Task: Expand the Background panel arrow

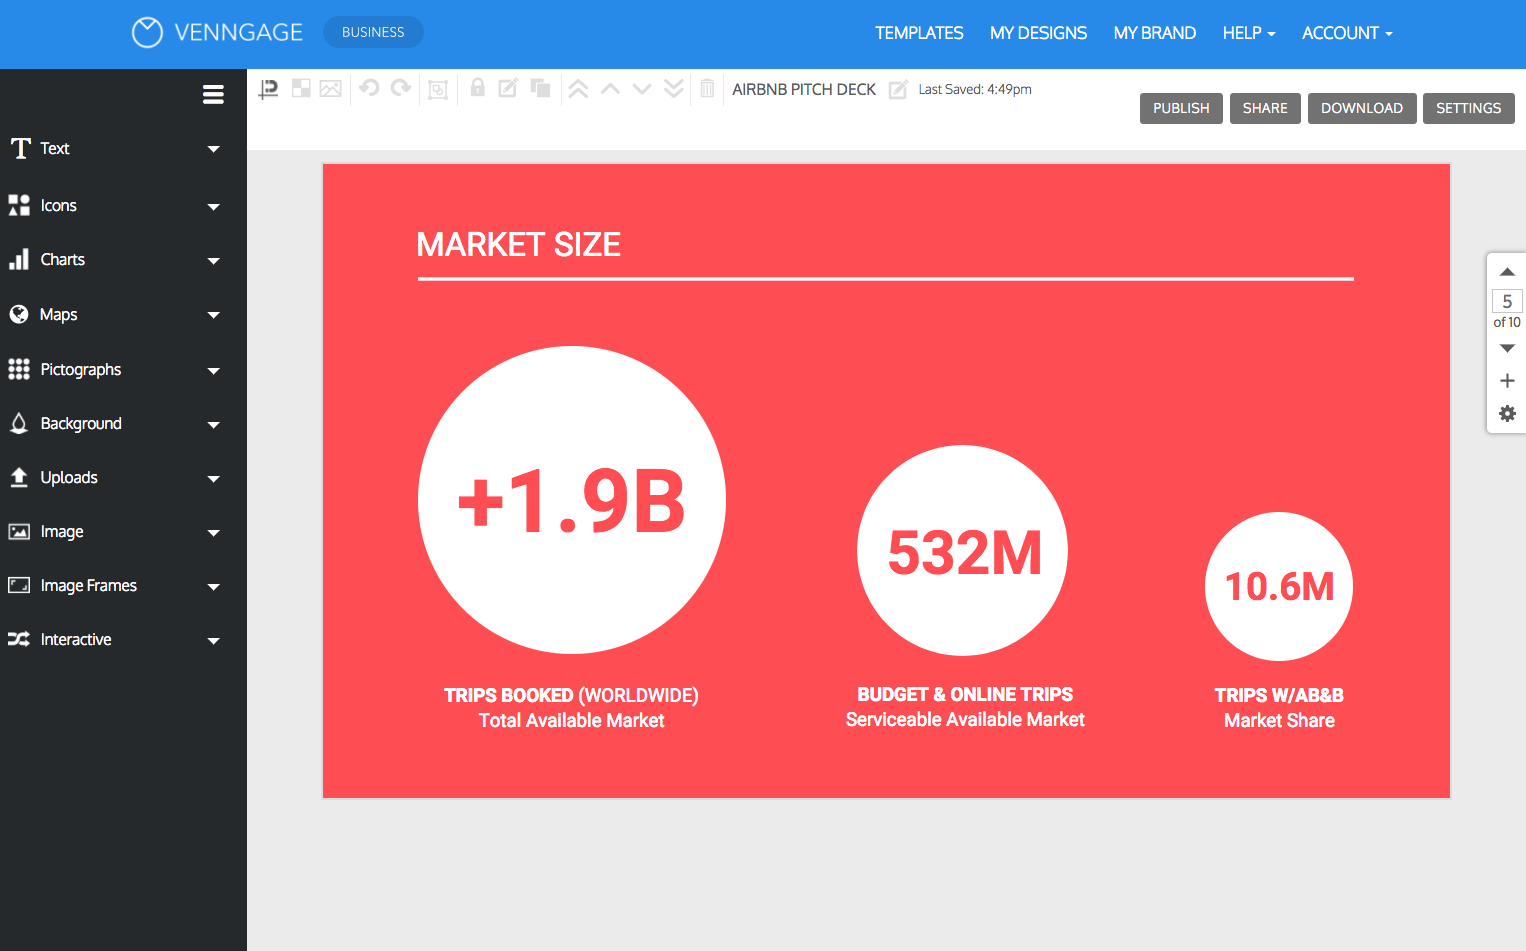Action: pyautogui.click(x=213, y=425)
